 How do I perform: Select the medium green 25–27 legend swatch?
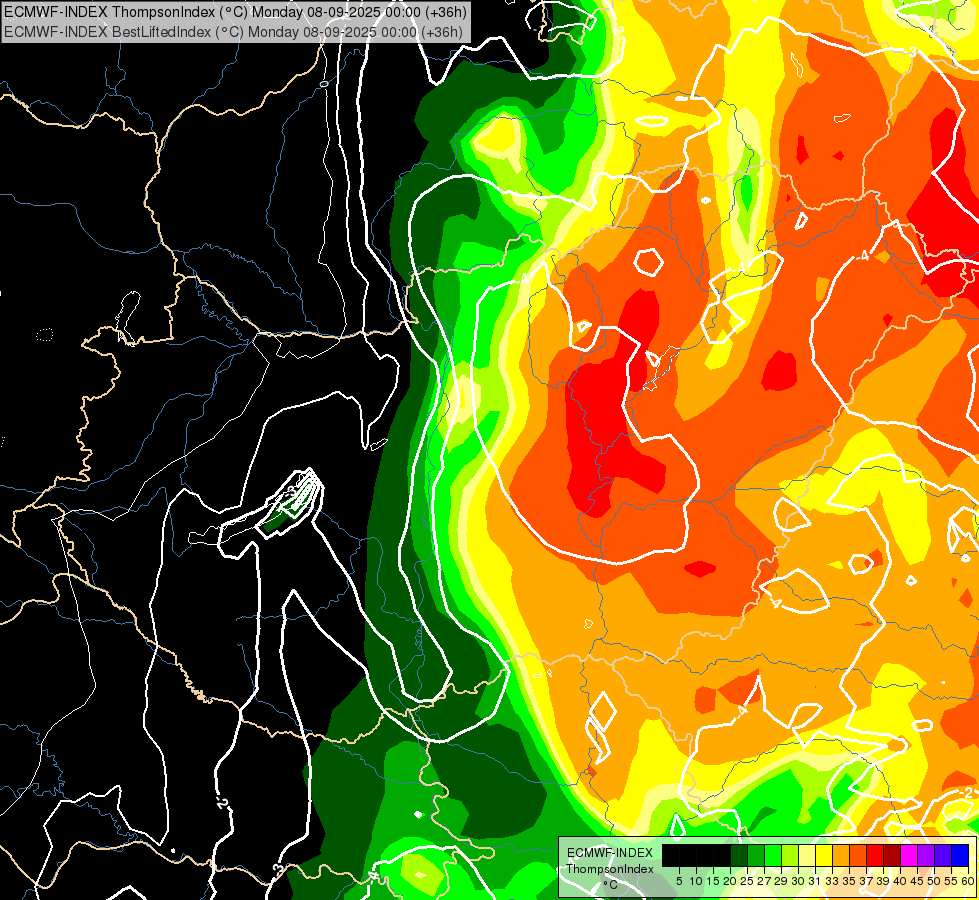click(756, 856)
